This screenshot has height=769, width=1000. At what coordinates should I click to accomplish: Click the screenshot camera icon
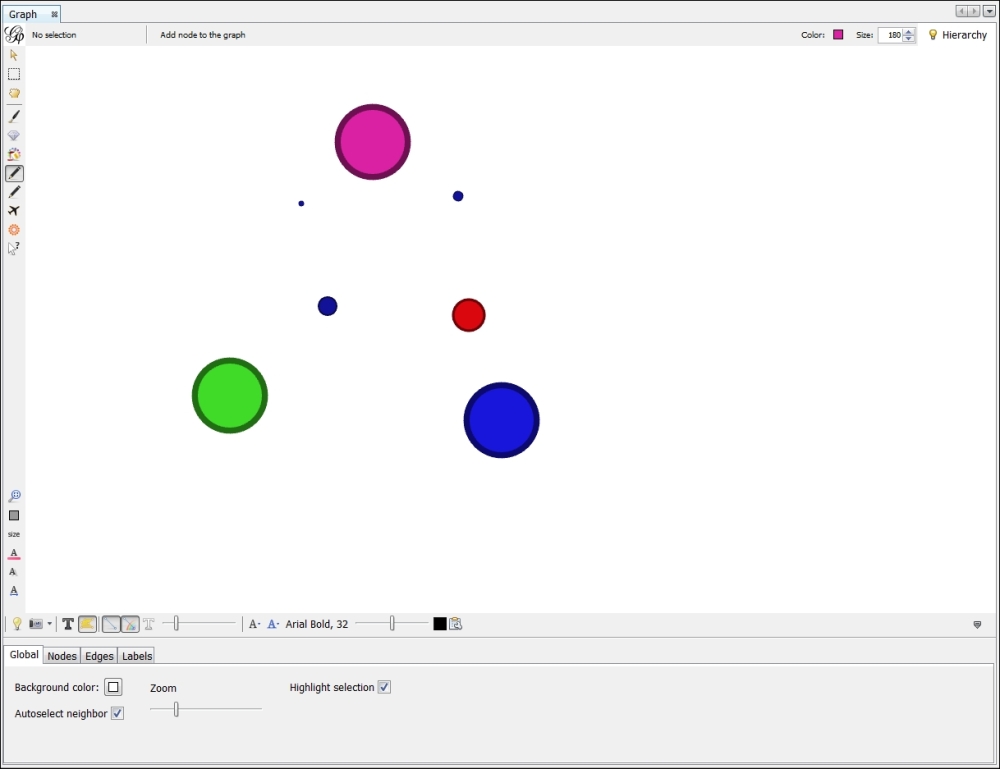(35, 624)
